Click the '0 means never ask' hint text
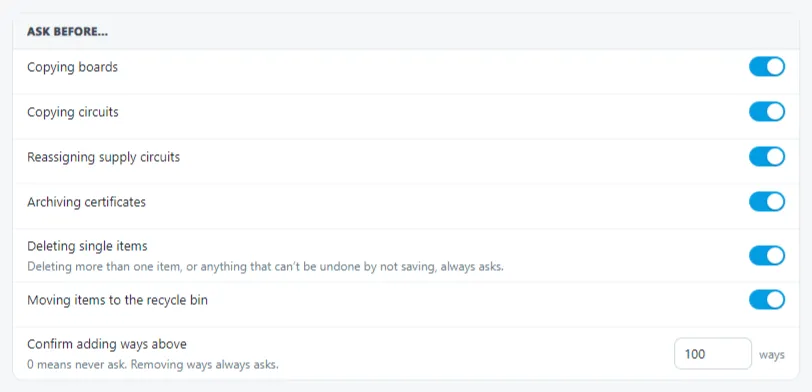 coord(153,365)
